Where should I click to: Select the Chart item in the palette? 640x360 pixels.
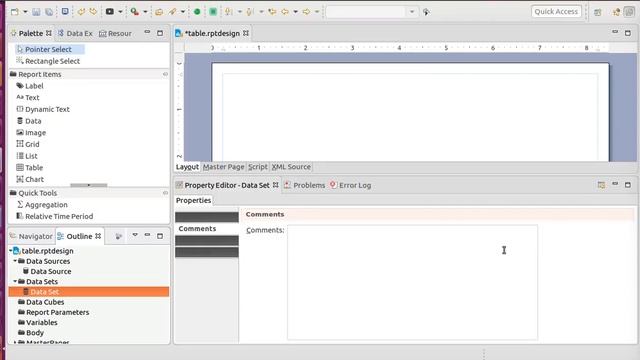(x=30, y=179)
